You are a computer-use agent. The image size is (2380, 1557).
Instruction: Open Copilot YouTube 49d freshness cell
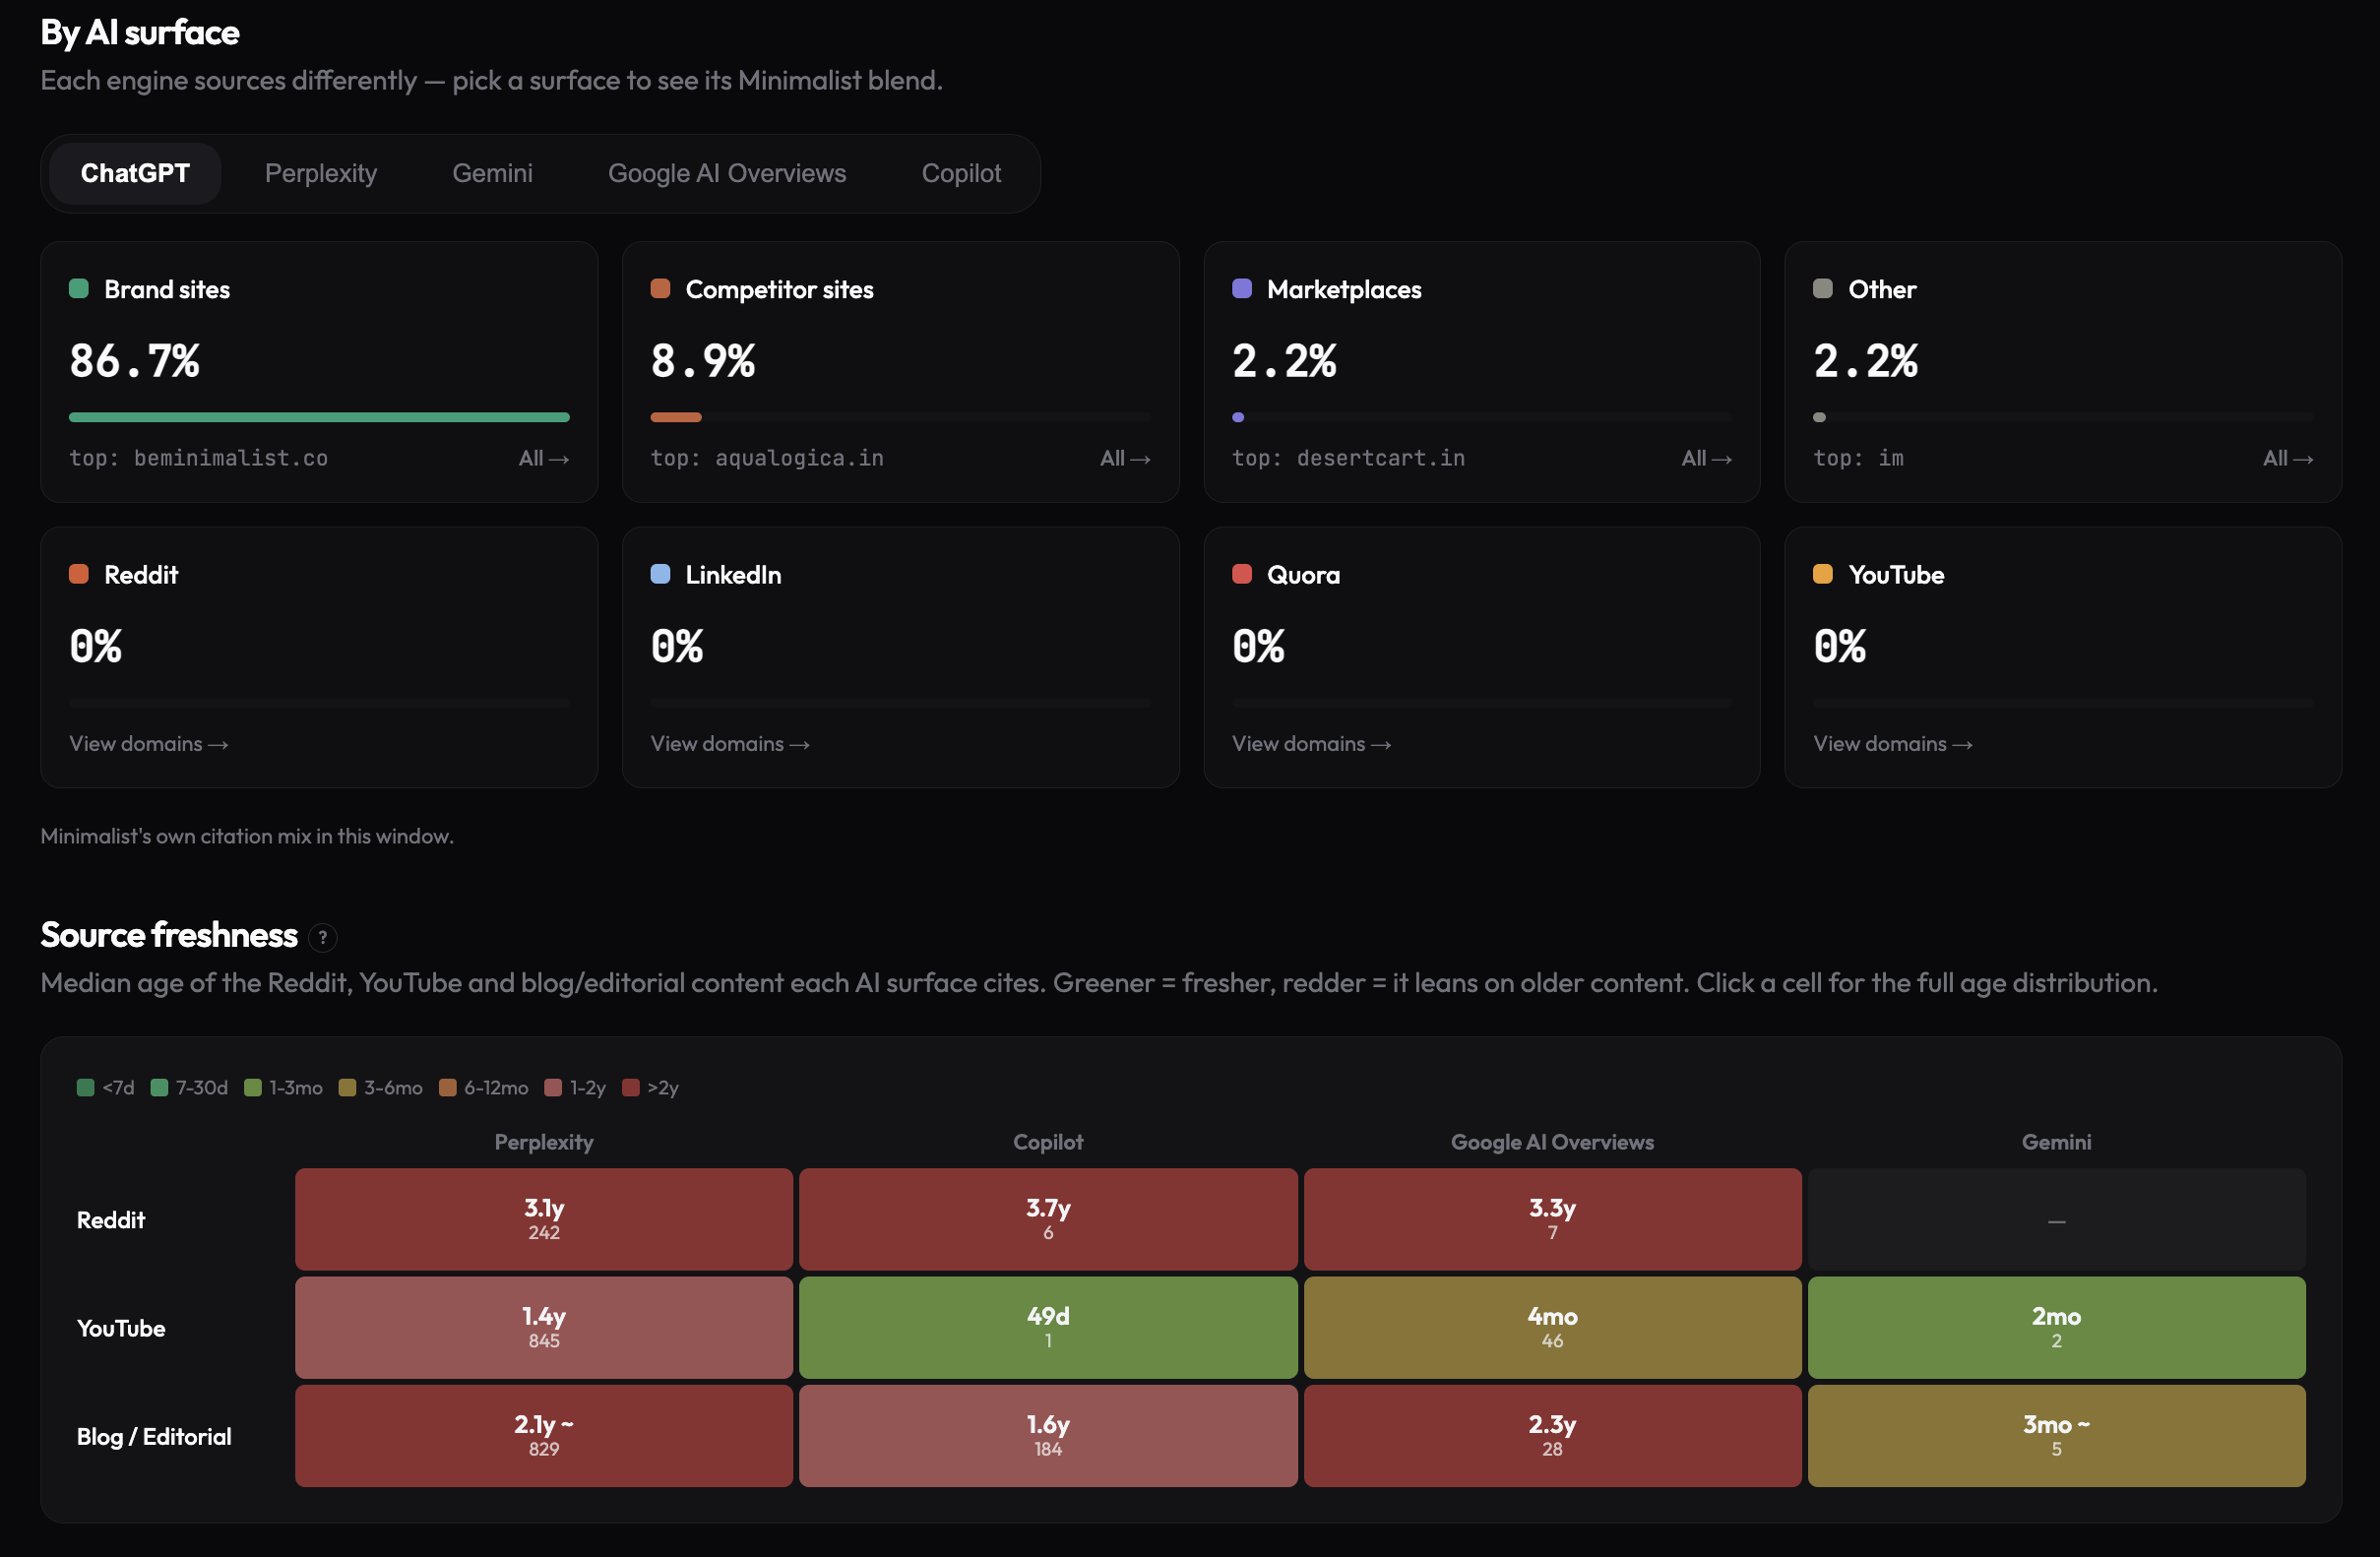(x=1048, y=1327)
